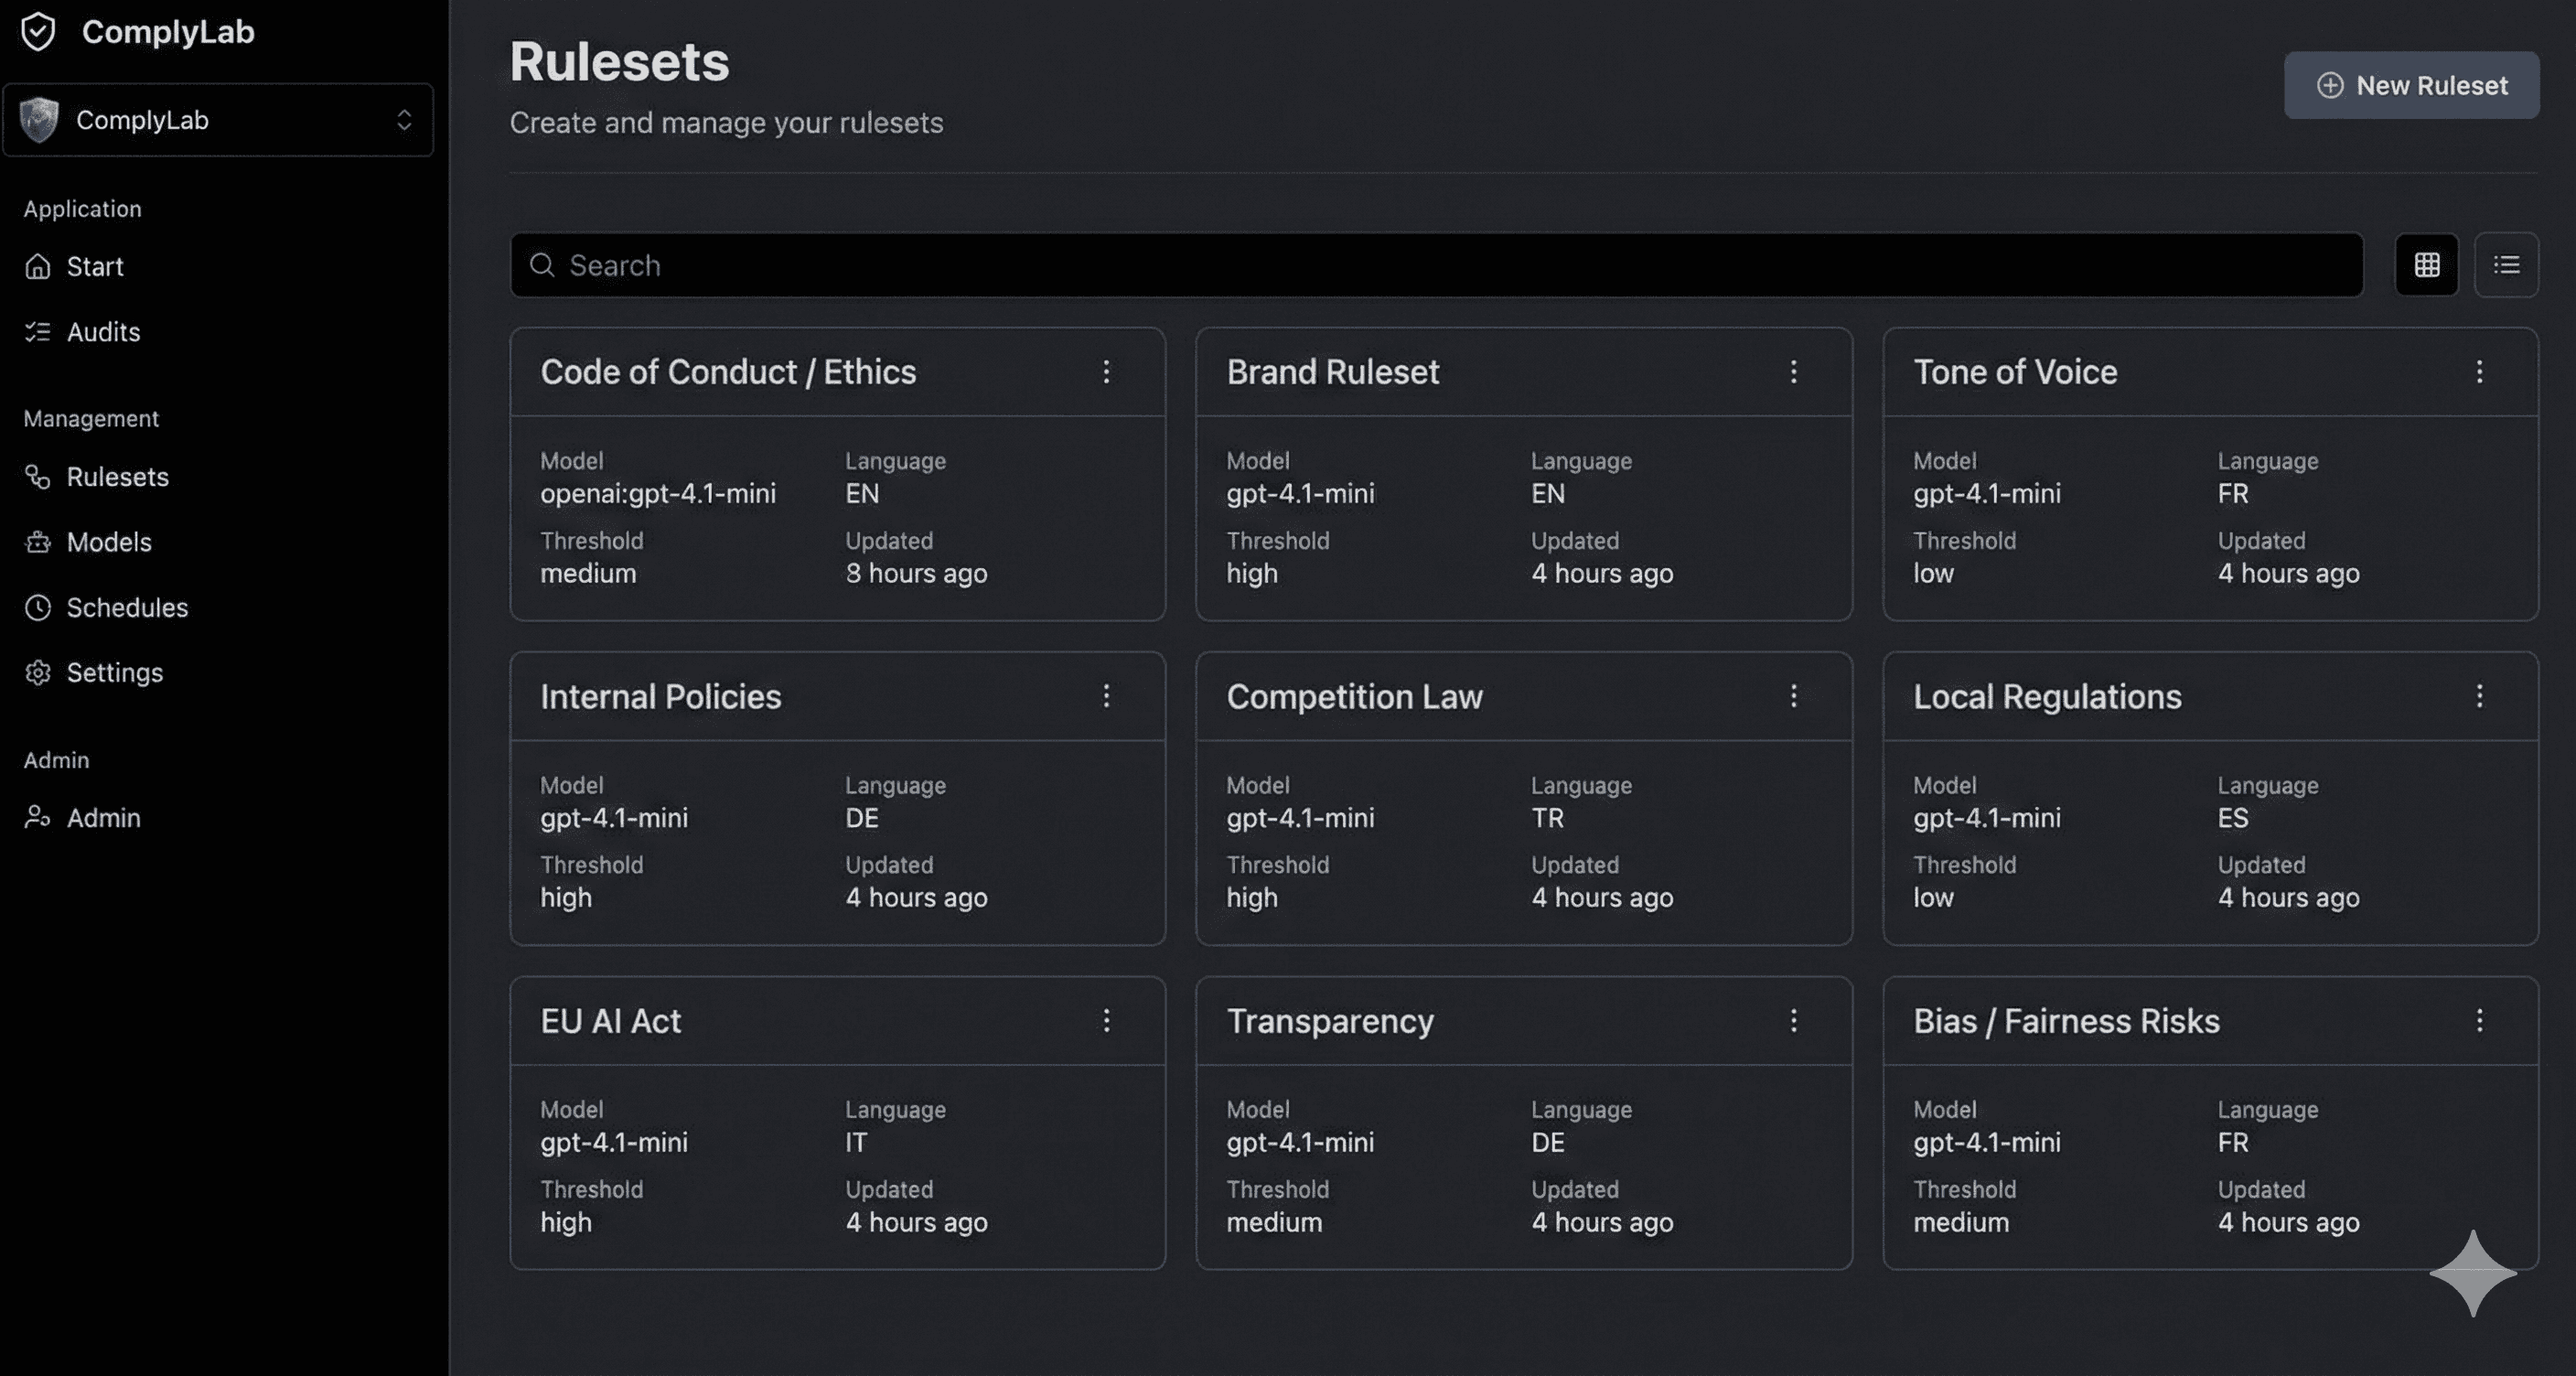2576x1376 pixels.
Task: Click the Settings gear icon
Action: point(38,673)
